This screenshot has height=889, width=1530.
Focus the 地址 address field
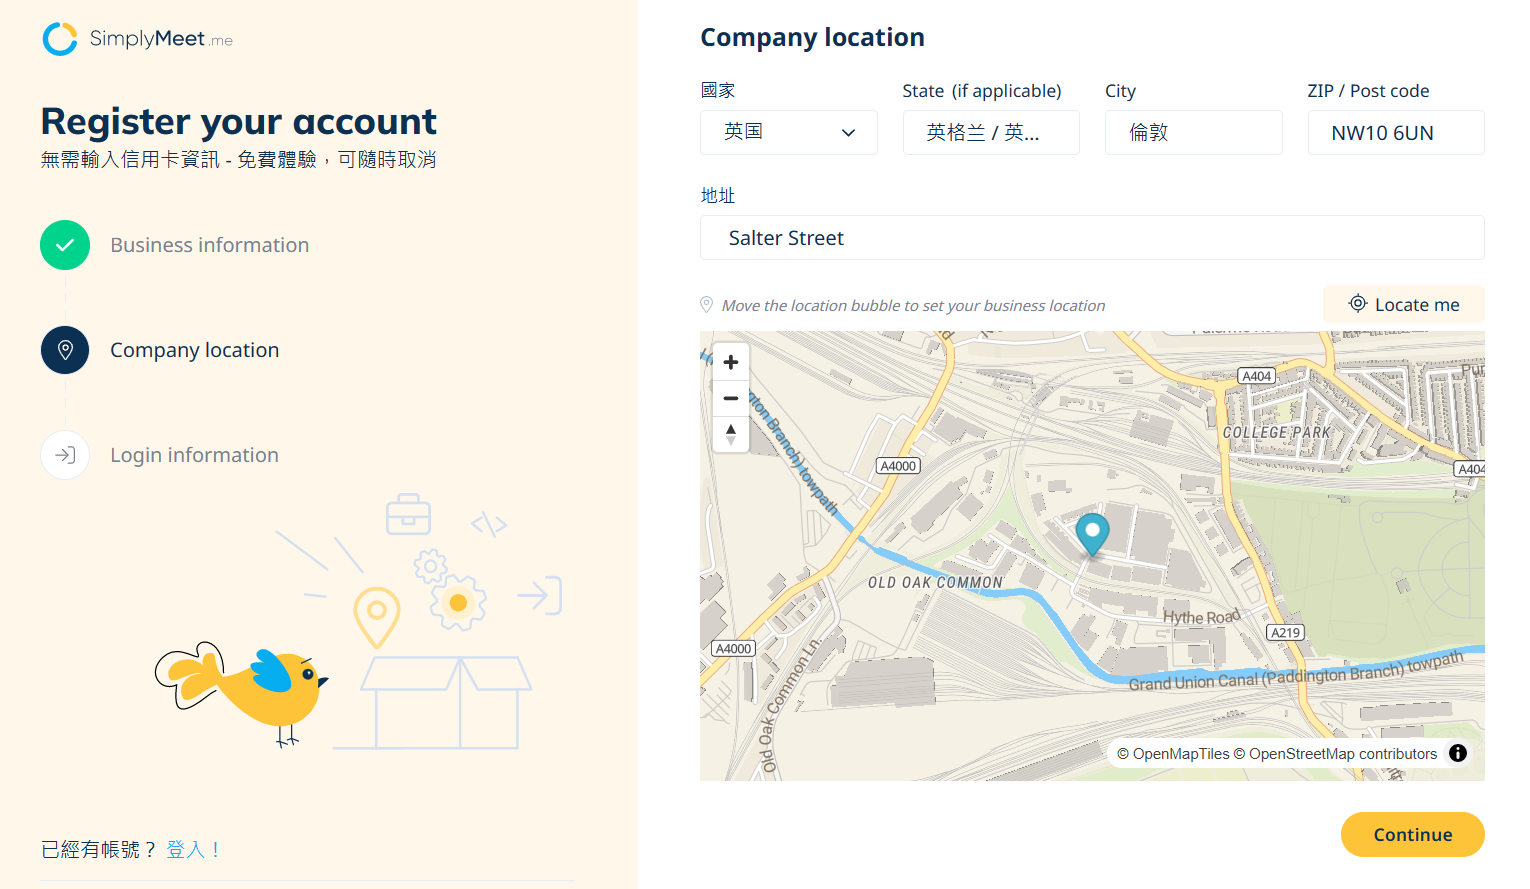click(1092, 238)
